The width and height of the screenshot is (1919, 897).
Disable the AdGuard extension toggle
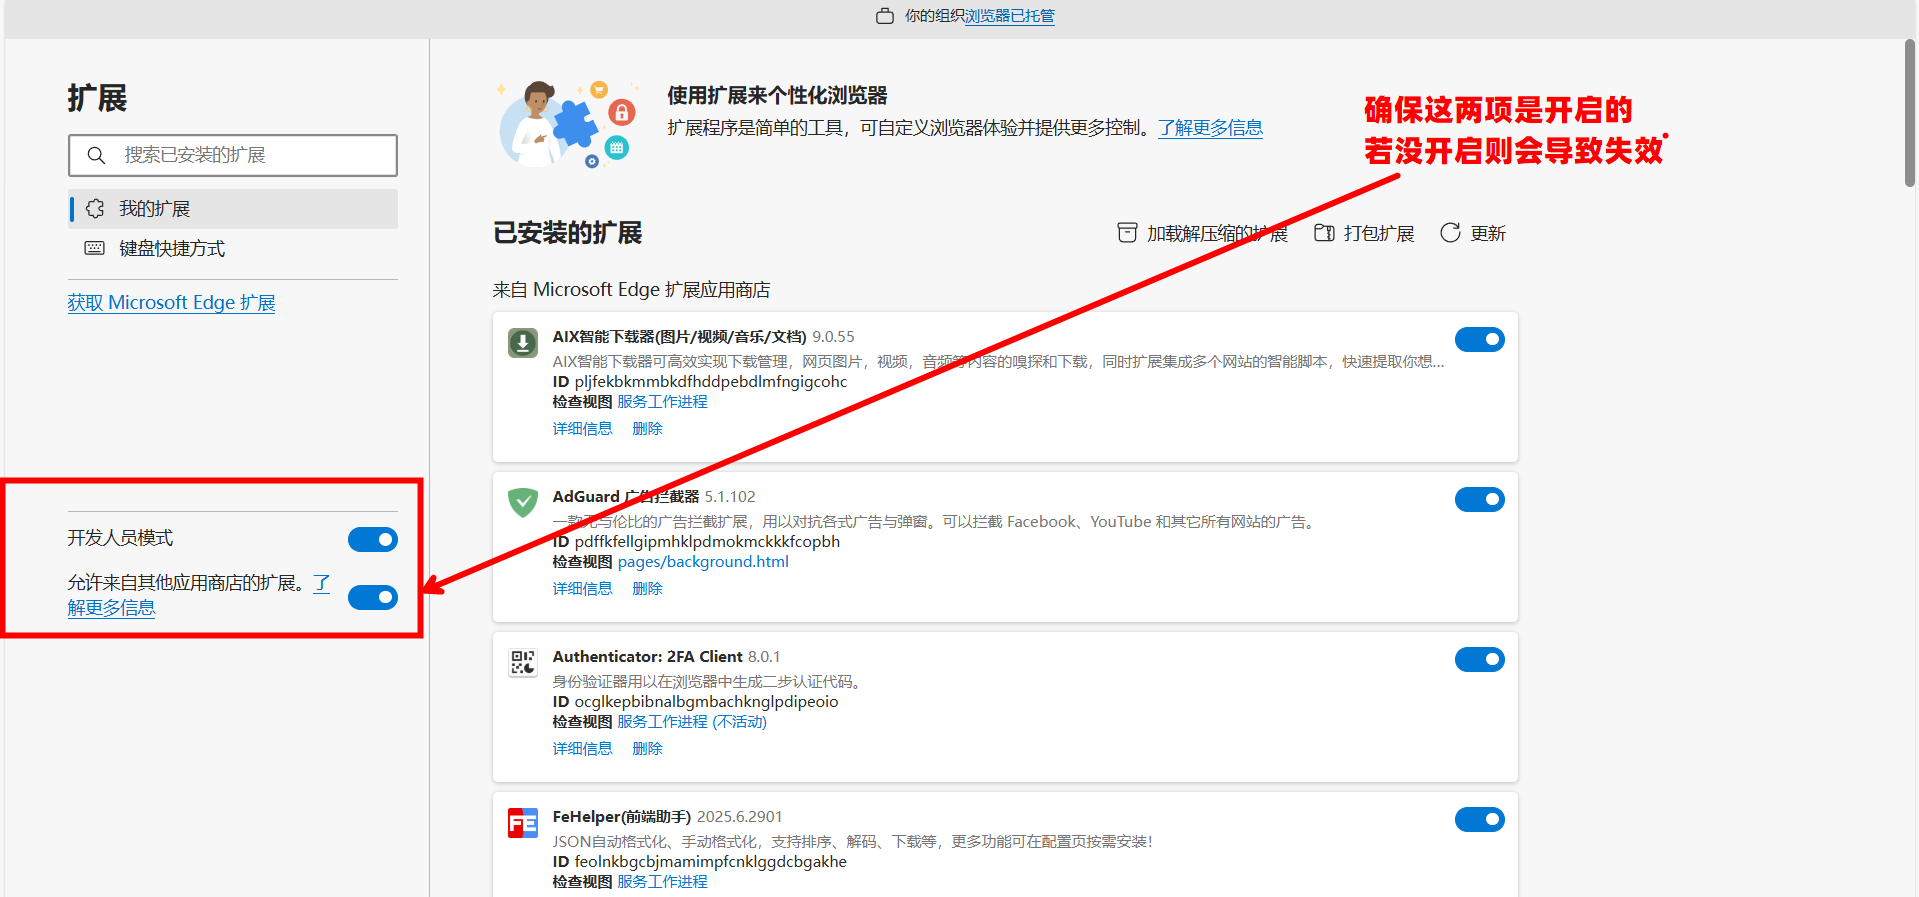(x=1479, y=499)
